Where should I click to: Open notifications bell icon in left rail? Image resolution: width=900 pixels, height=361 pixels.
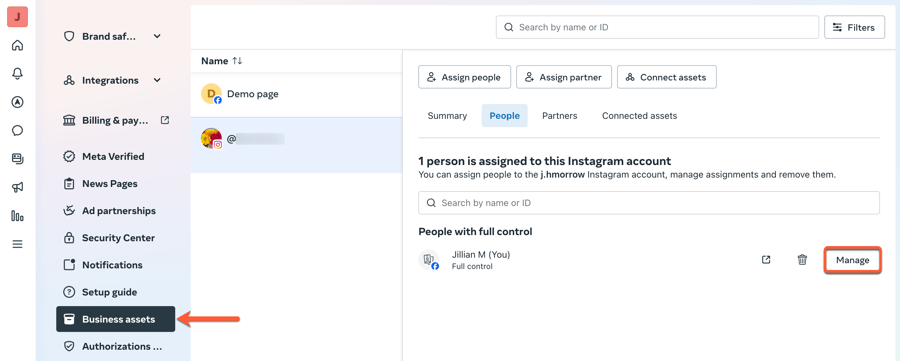17,73
